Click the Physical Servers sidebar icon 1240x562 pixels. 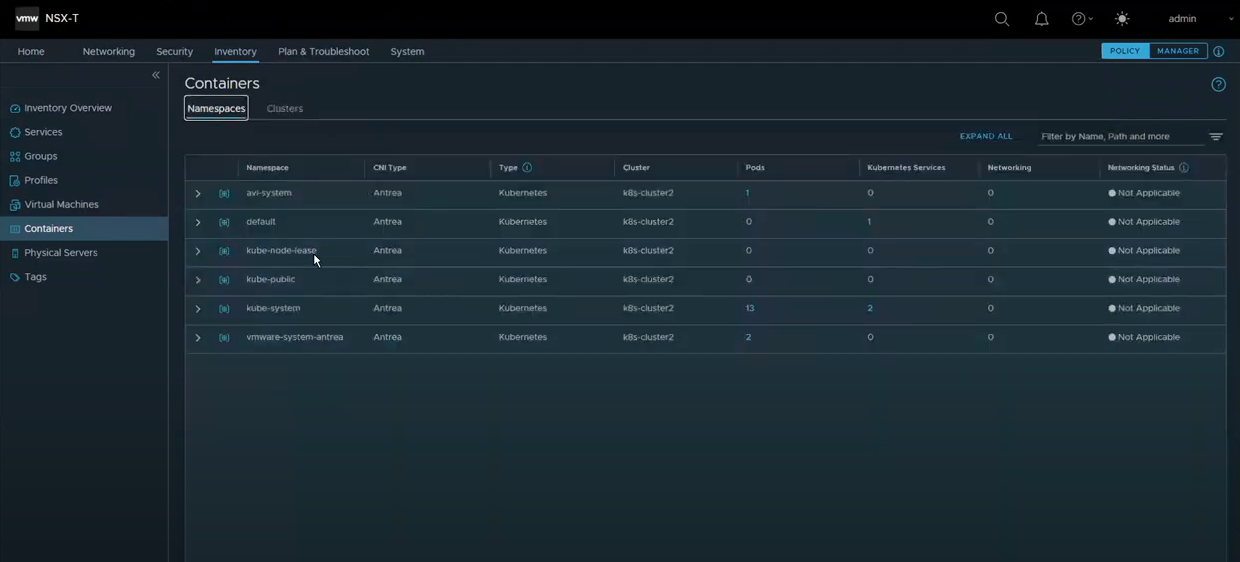[x=15, y=253]
